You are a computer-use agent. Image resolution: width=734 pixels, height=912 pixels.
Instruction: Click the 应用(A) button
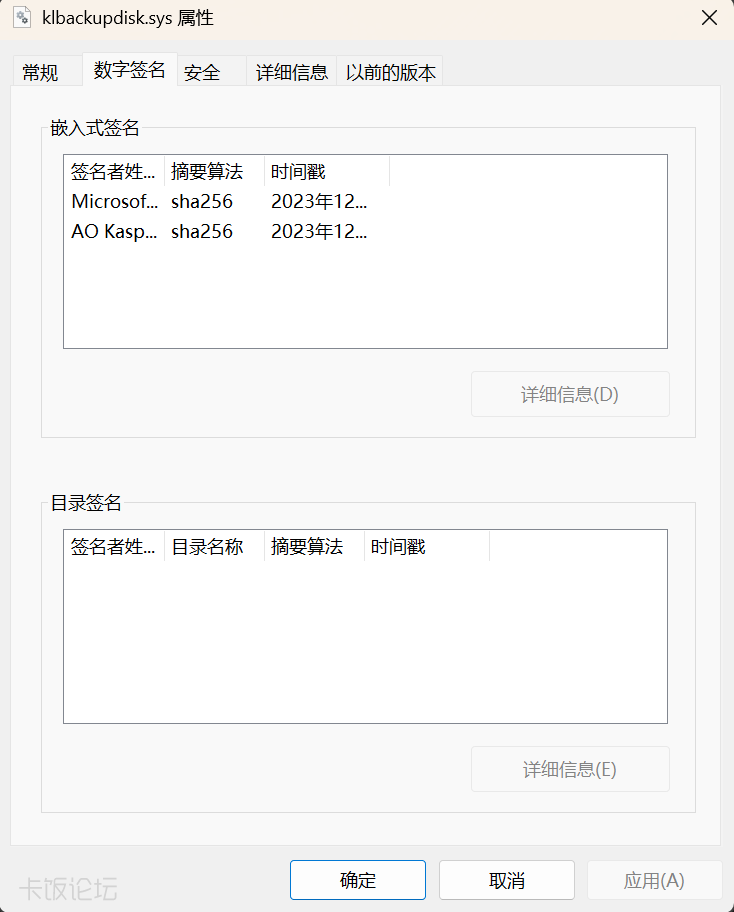(x=655, y=880)
